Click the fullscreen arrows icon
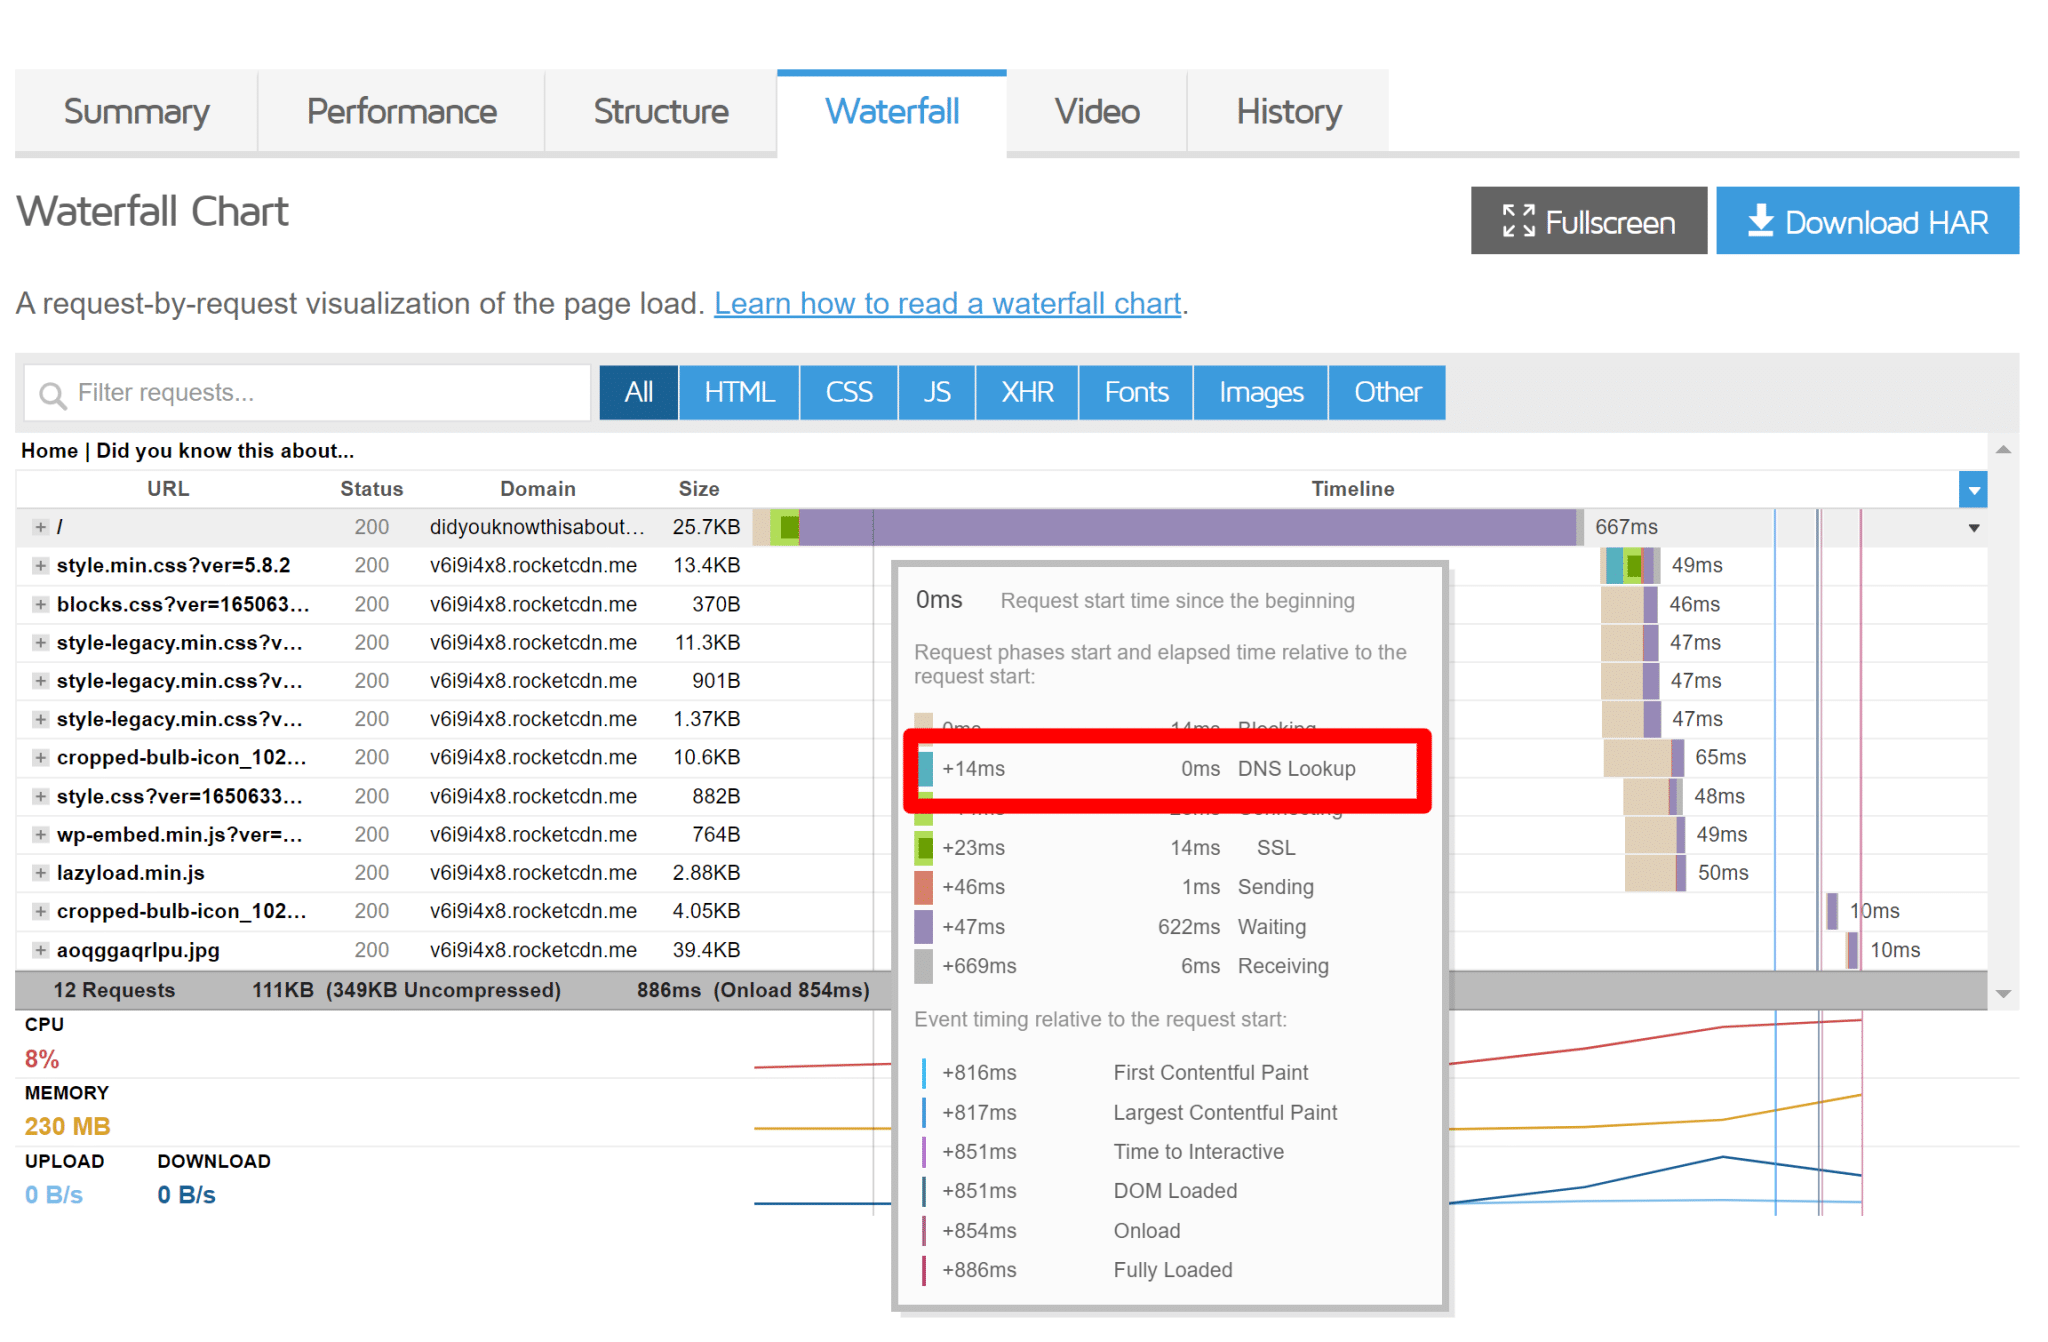2048x1342 pixels. (x=1518, y=221)
